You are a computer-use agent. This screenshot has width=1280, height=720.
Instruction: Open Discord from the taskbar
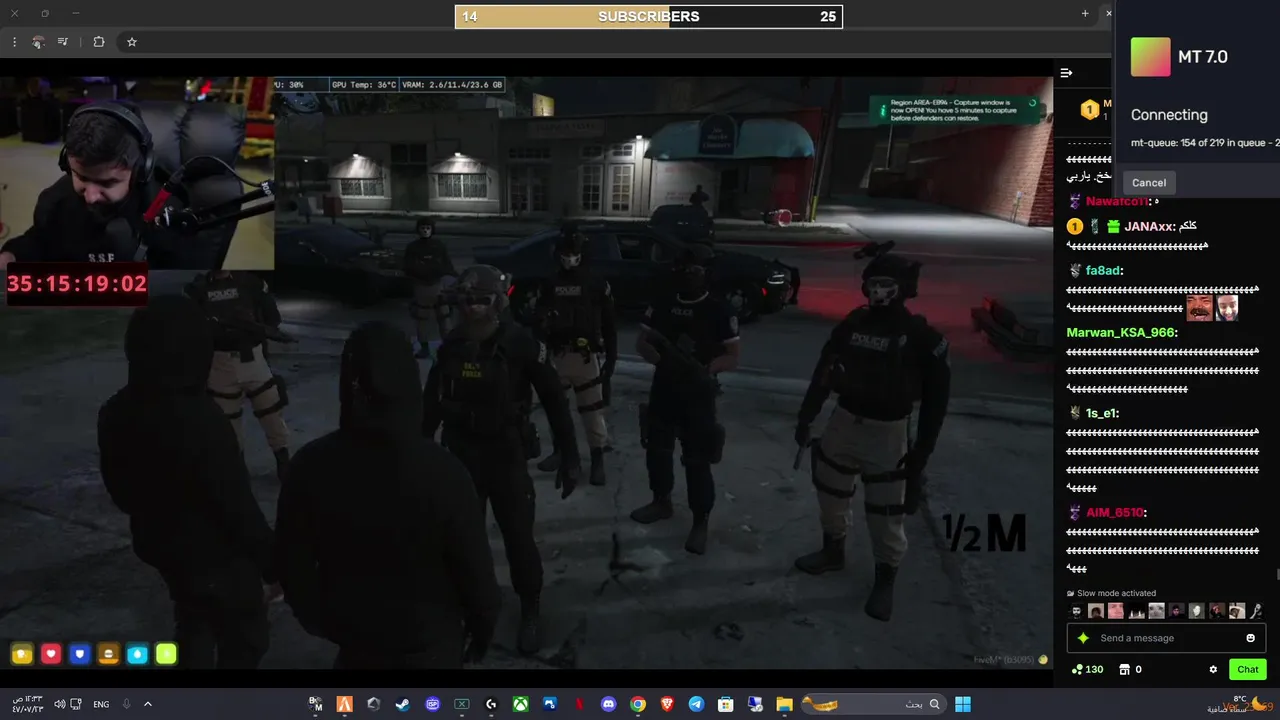coord(609,704)
